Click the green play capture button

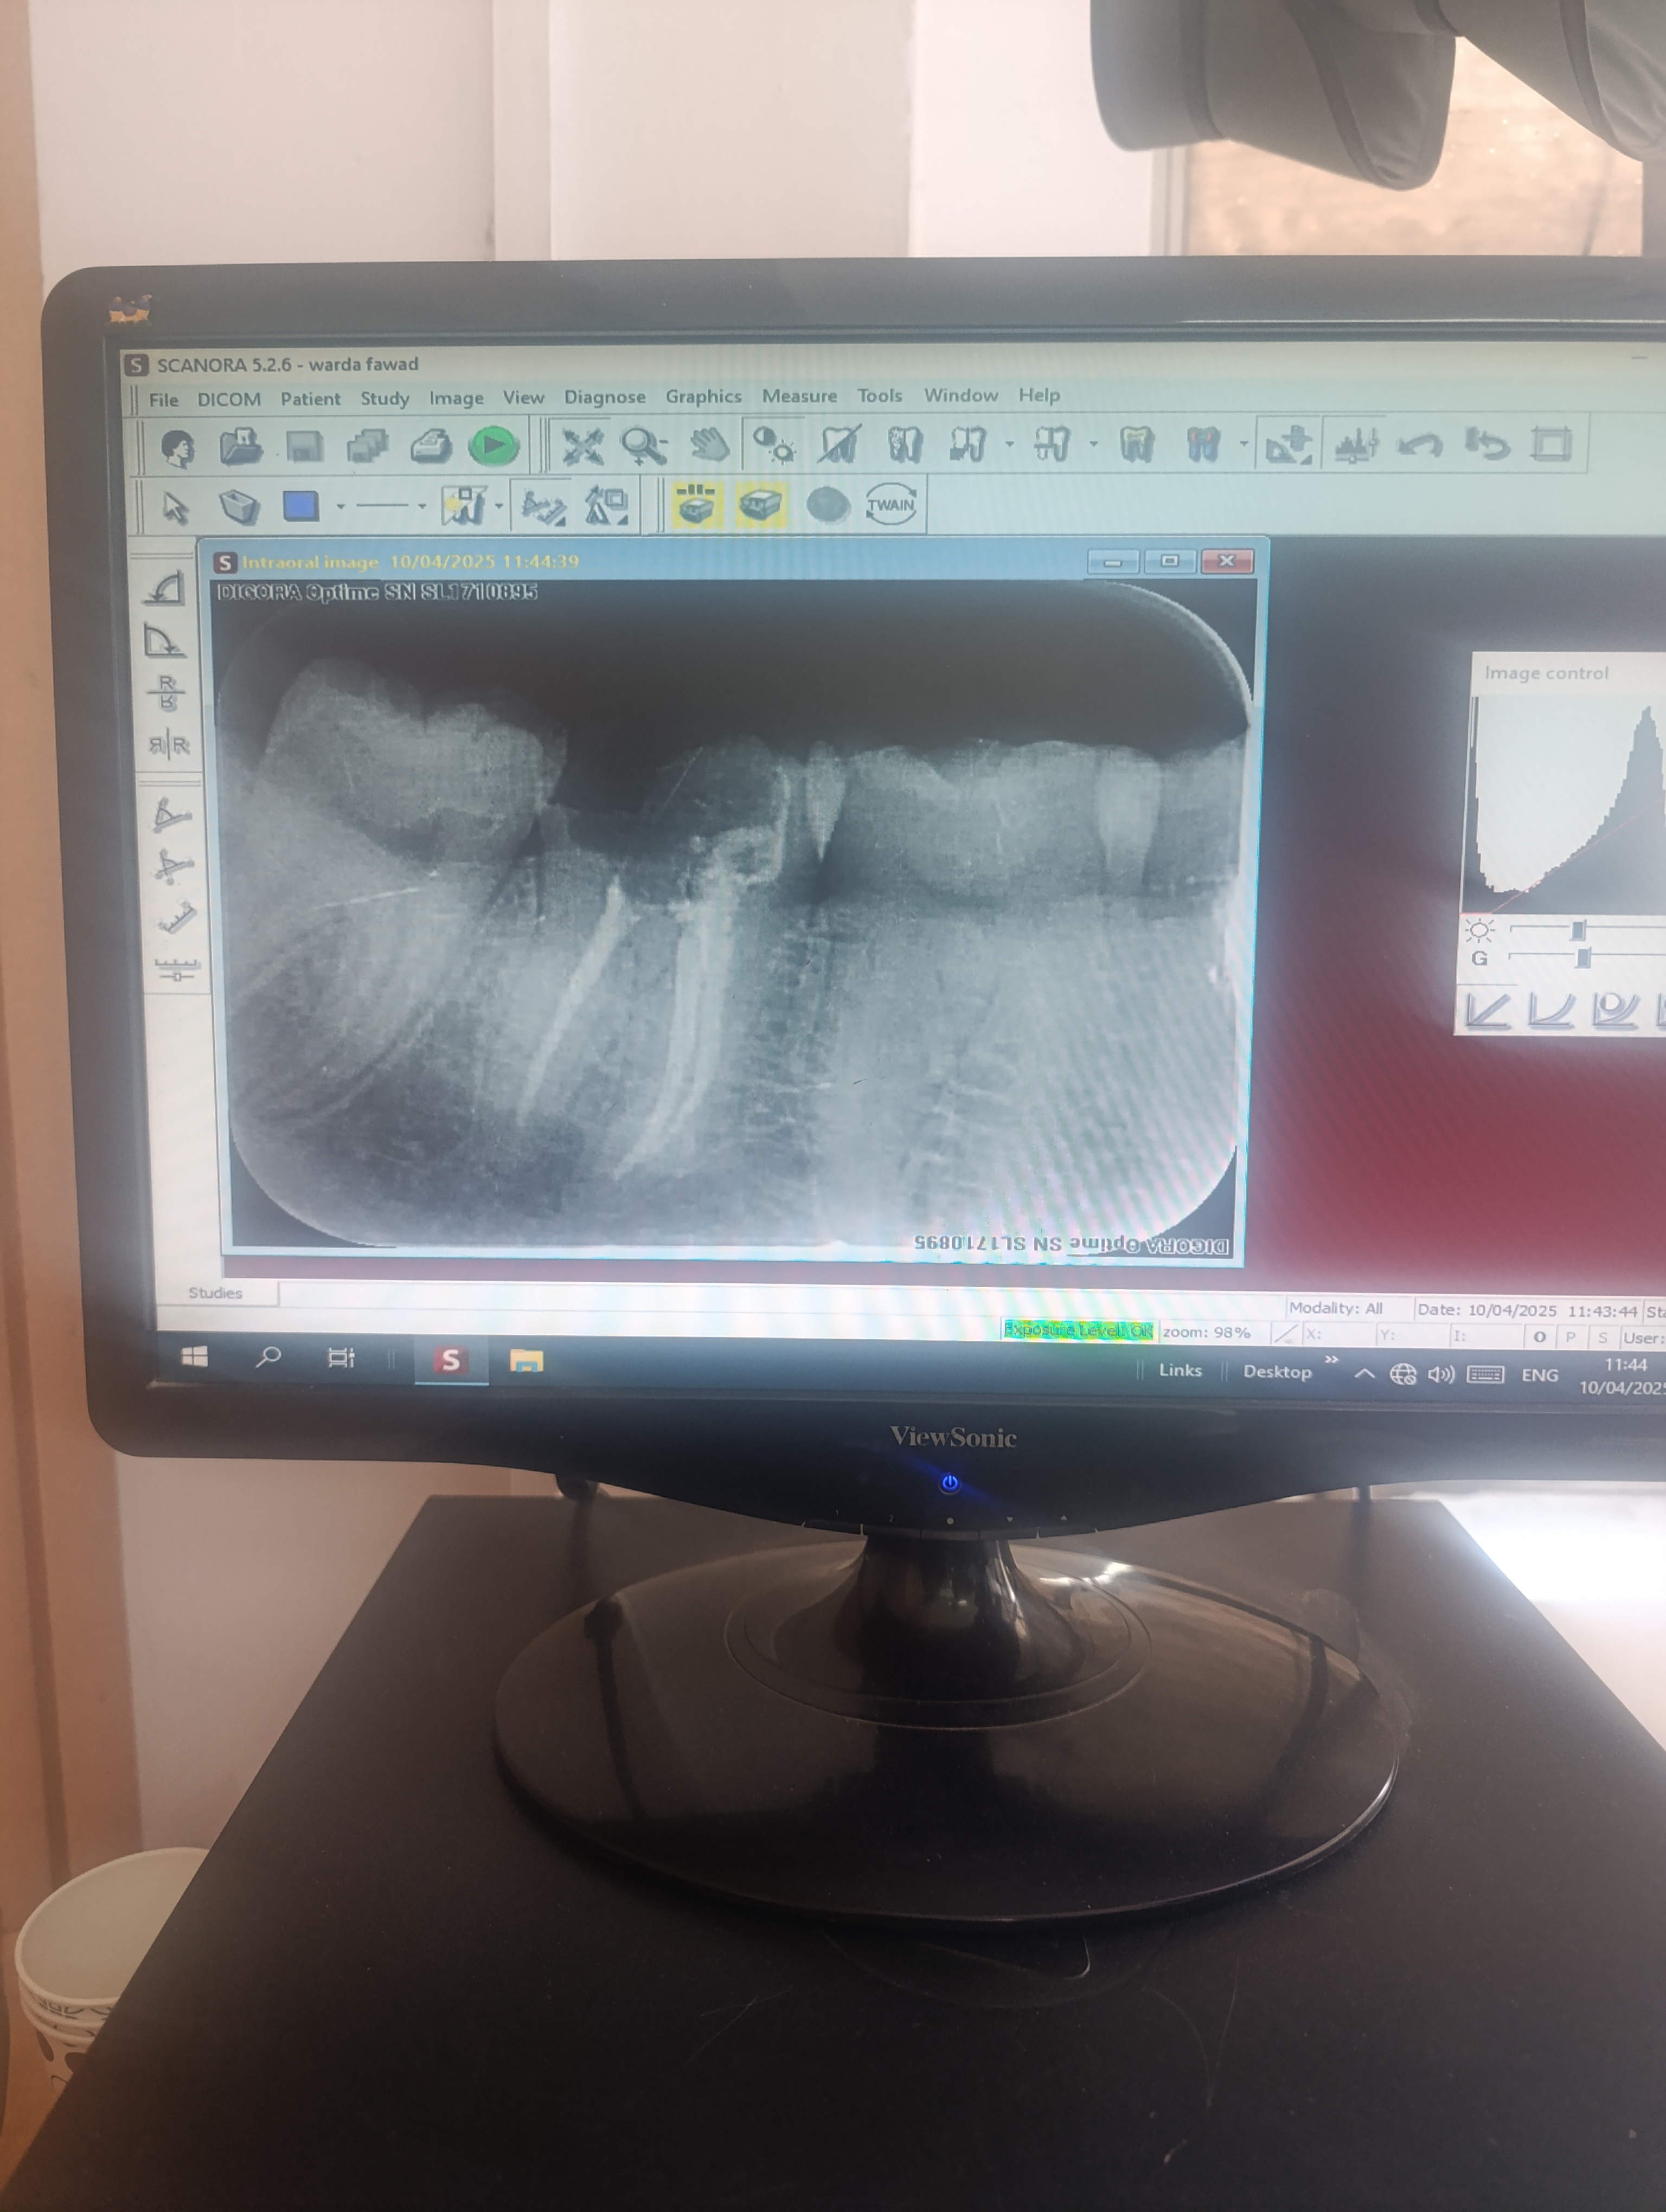click(x=494, y=446)
